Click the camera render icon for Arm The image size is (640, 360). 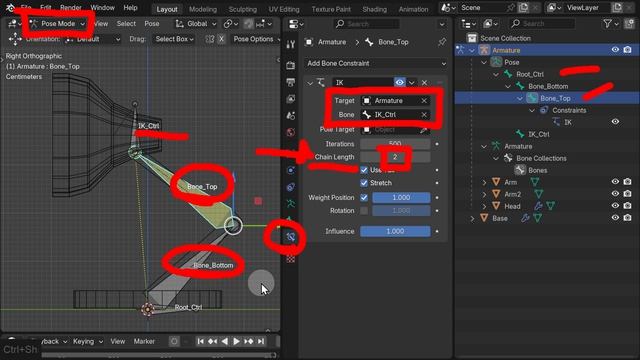click(x=627, y=182)
